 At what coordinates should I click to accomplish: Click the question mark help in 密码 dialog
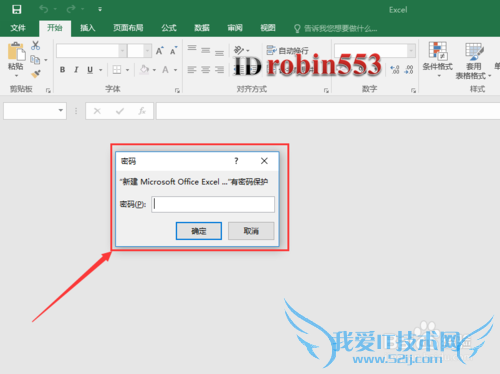tap(236, 161)
